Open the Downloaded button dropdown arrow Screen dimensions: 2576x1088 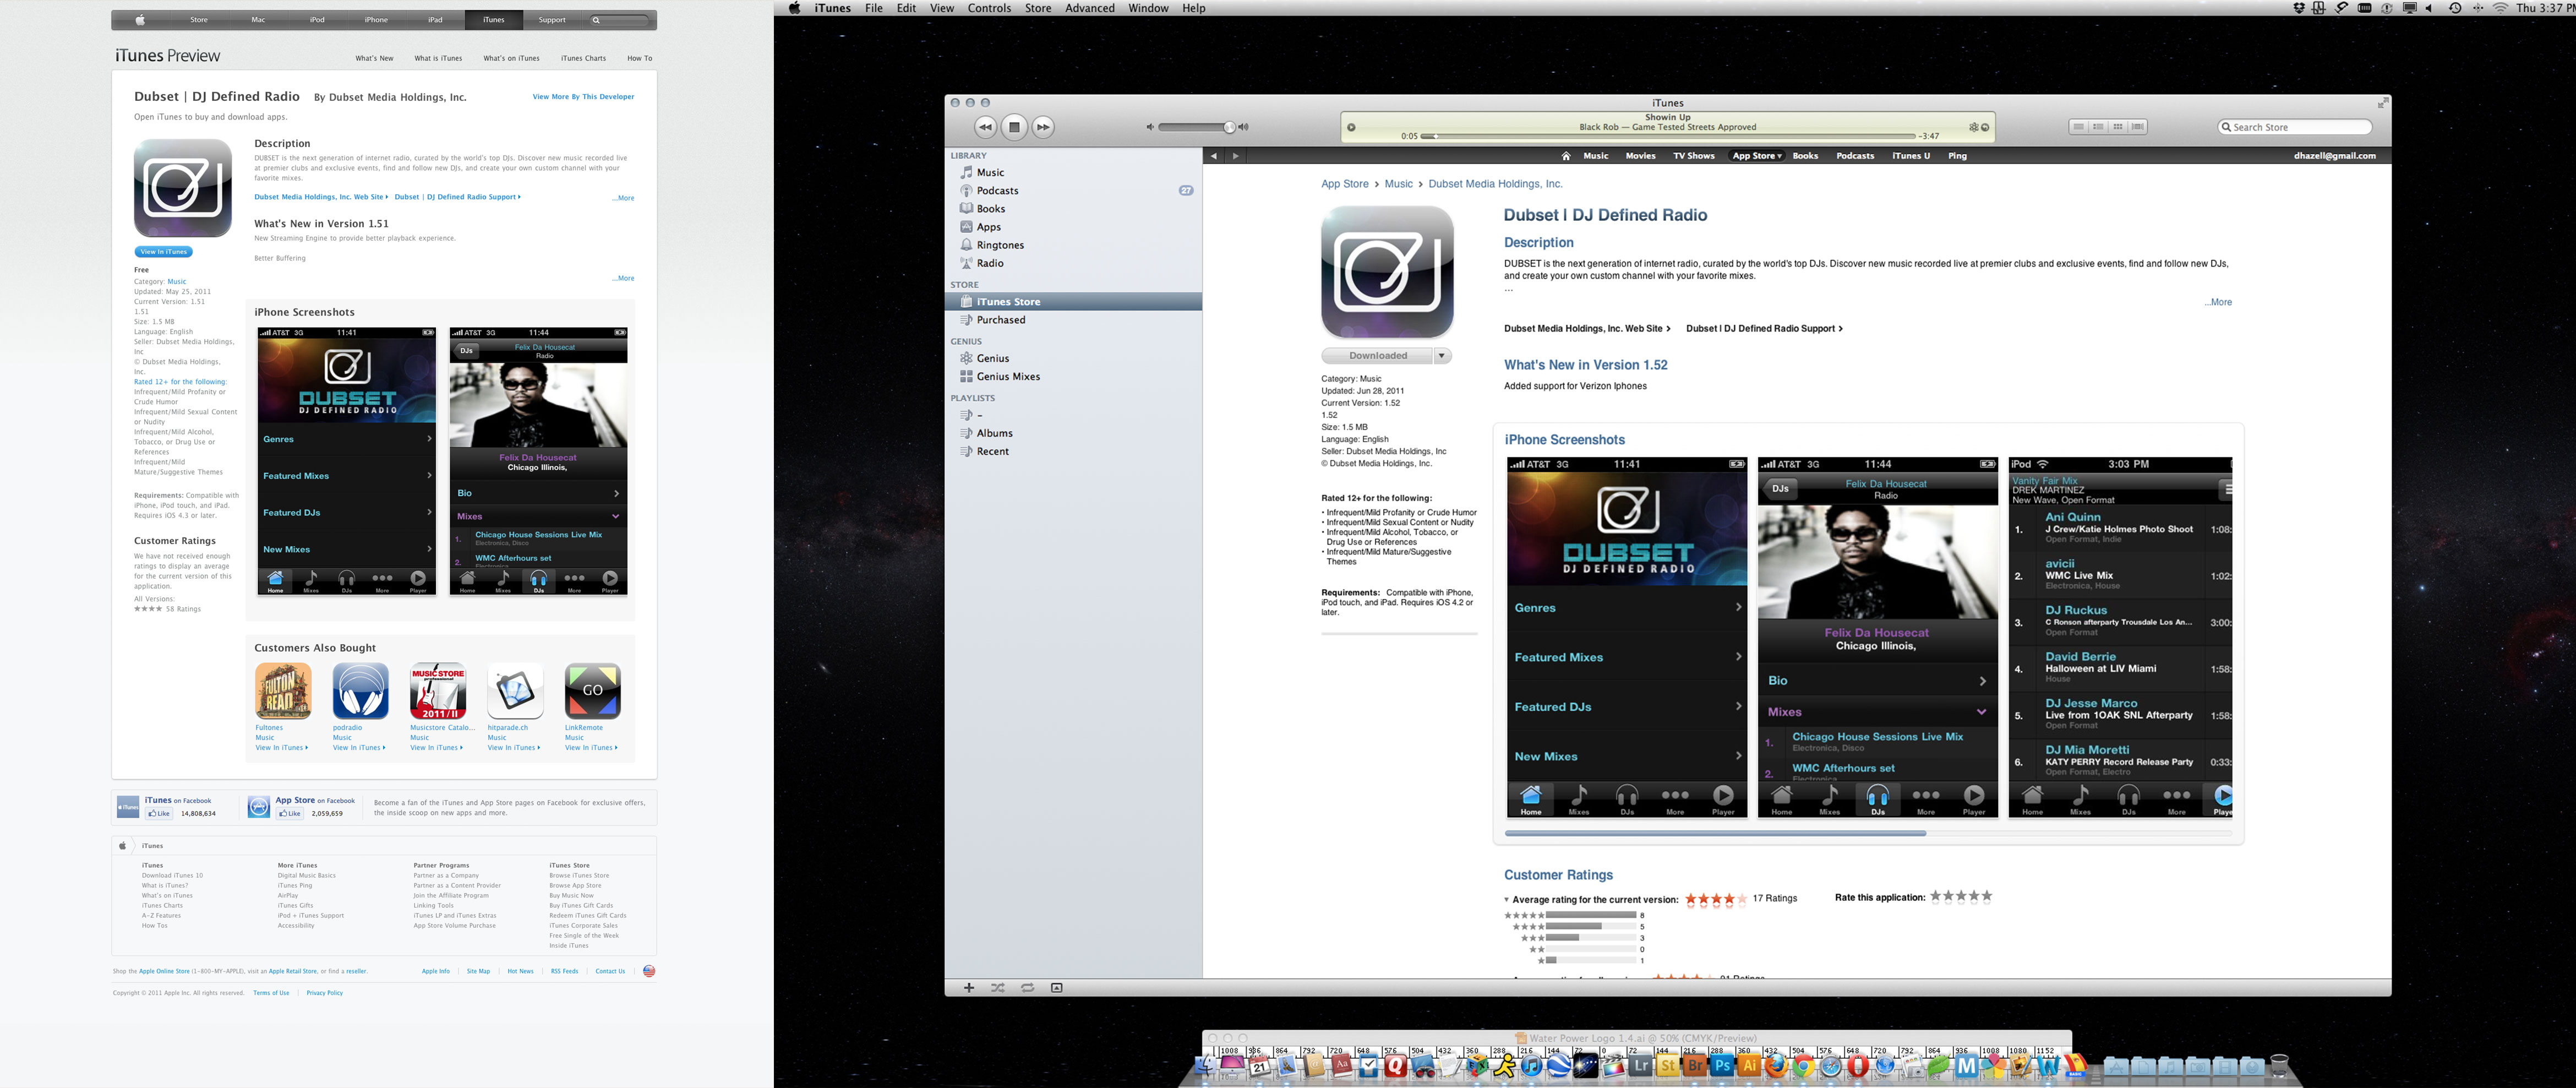coord(1441,356)
